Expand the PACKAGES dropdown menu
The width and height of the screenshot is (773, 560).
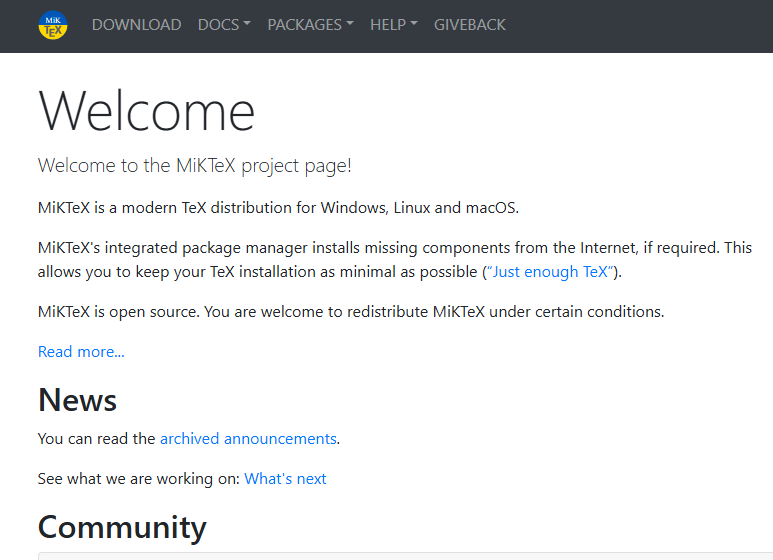(310, 25)
